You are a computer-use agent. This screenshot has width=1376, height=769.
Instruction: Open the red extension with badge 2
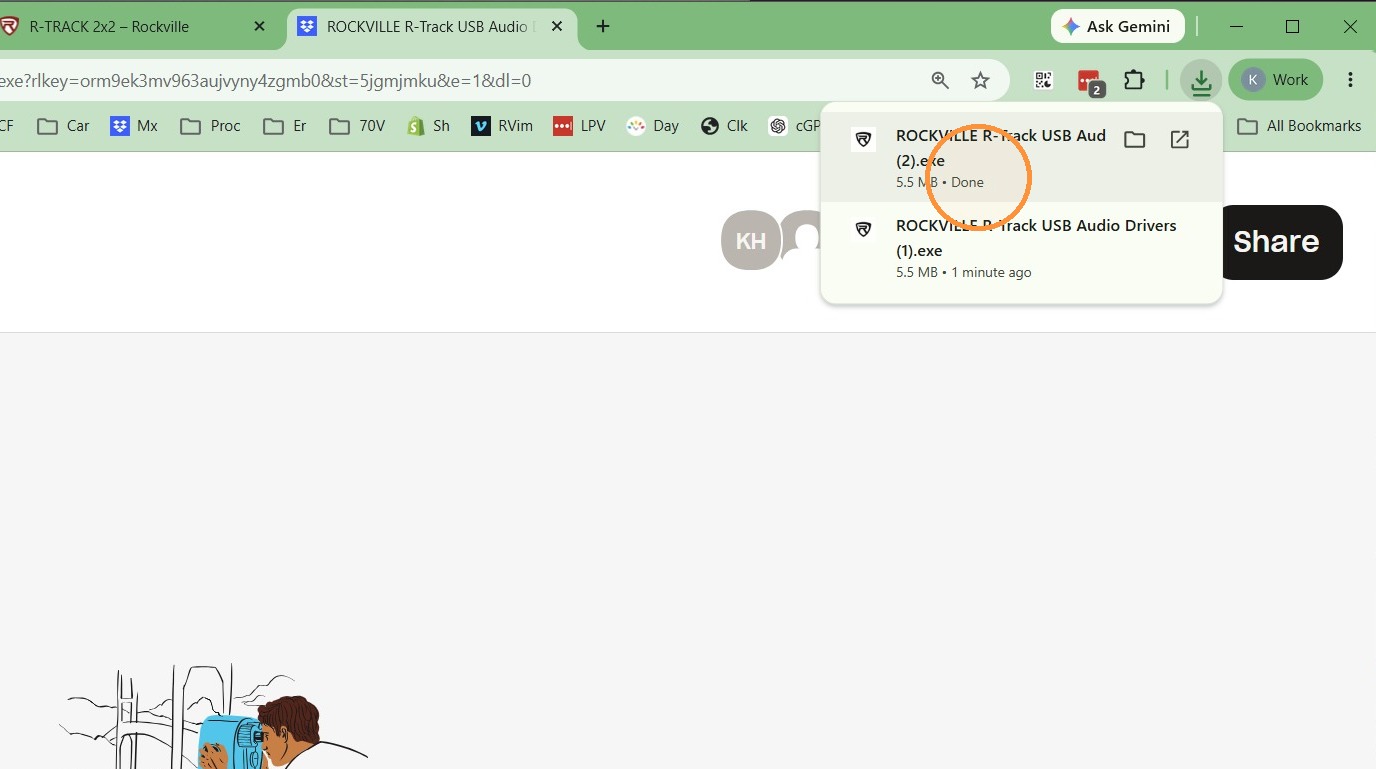click(1089, 81)
